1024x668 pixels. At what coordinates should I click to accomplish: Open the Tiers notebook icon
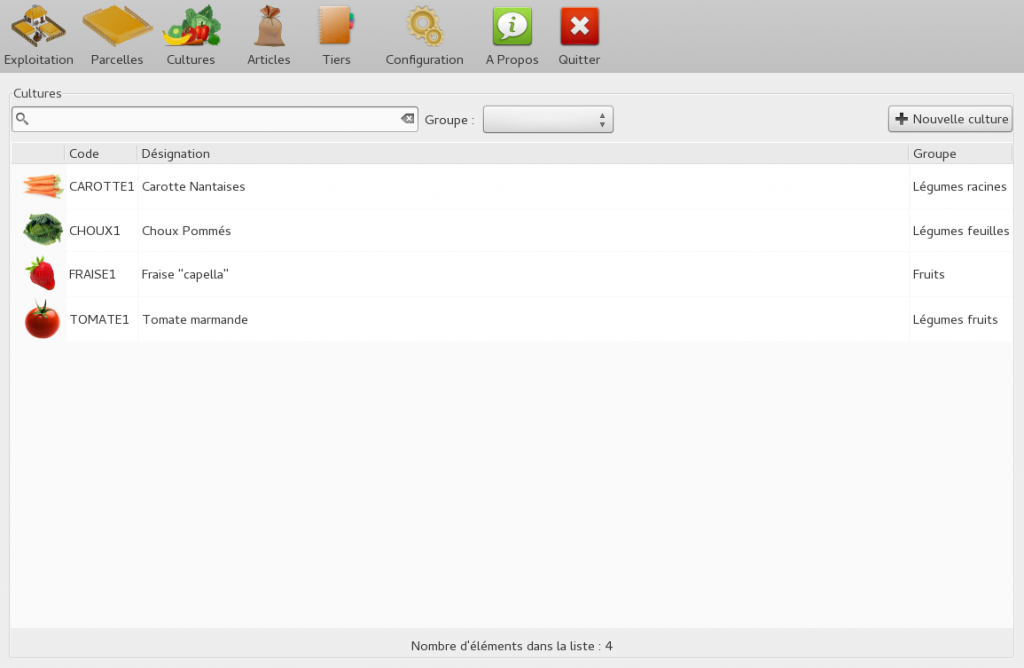click(336, 26)
